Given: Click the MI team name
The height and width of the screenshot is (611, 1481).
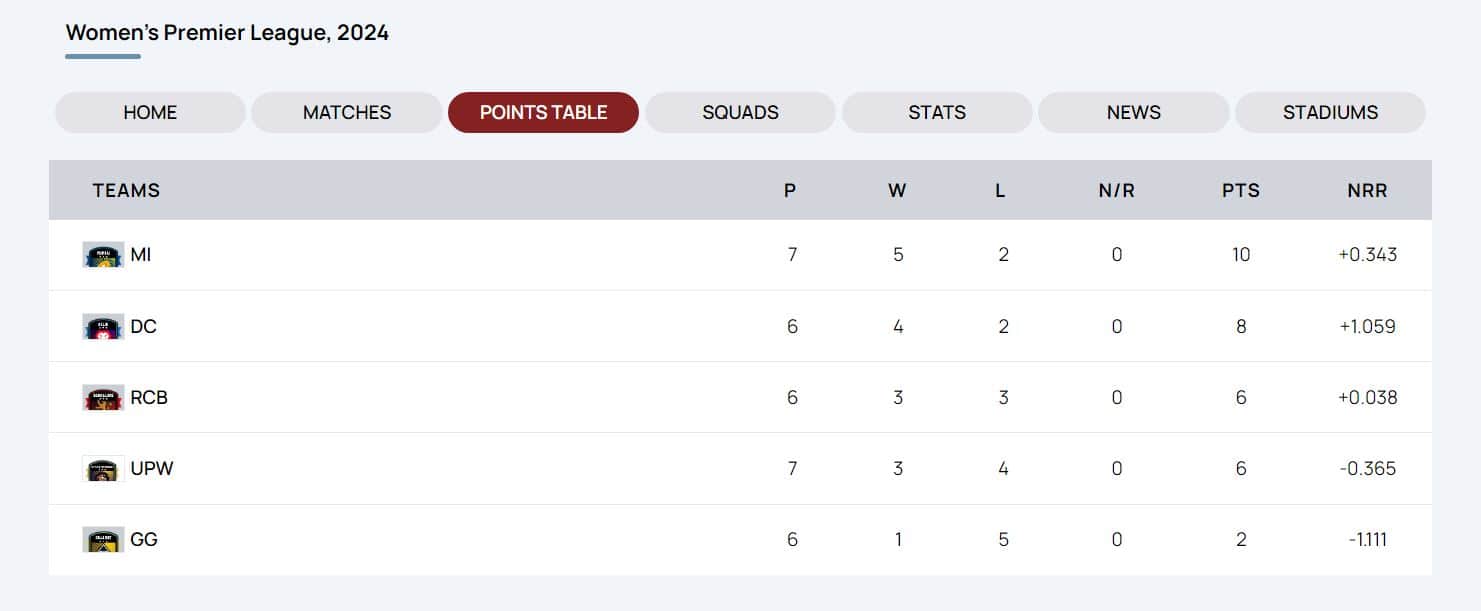Looking at the screenshot, I should (x=141, y=255).
